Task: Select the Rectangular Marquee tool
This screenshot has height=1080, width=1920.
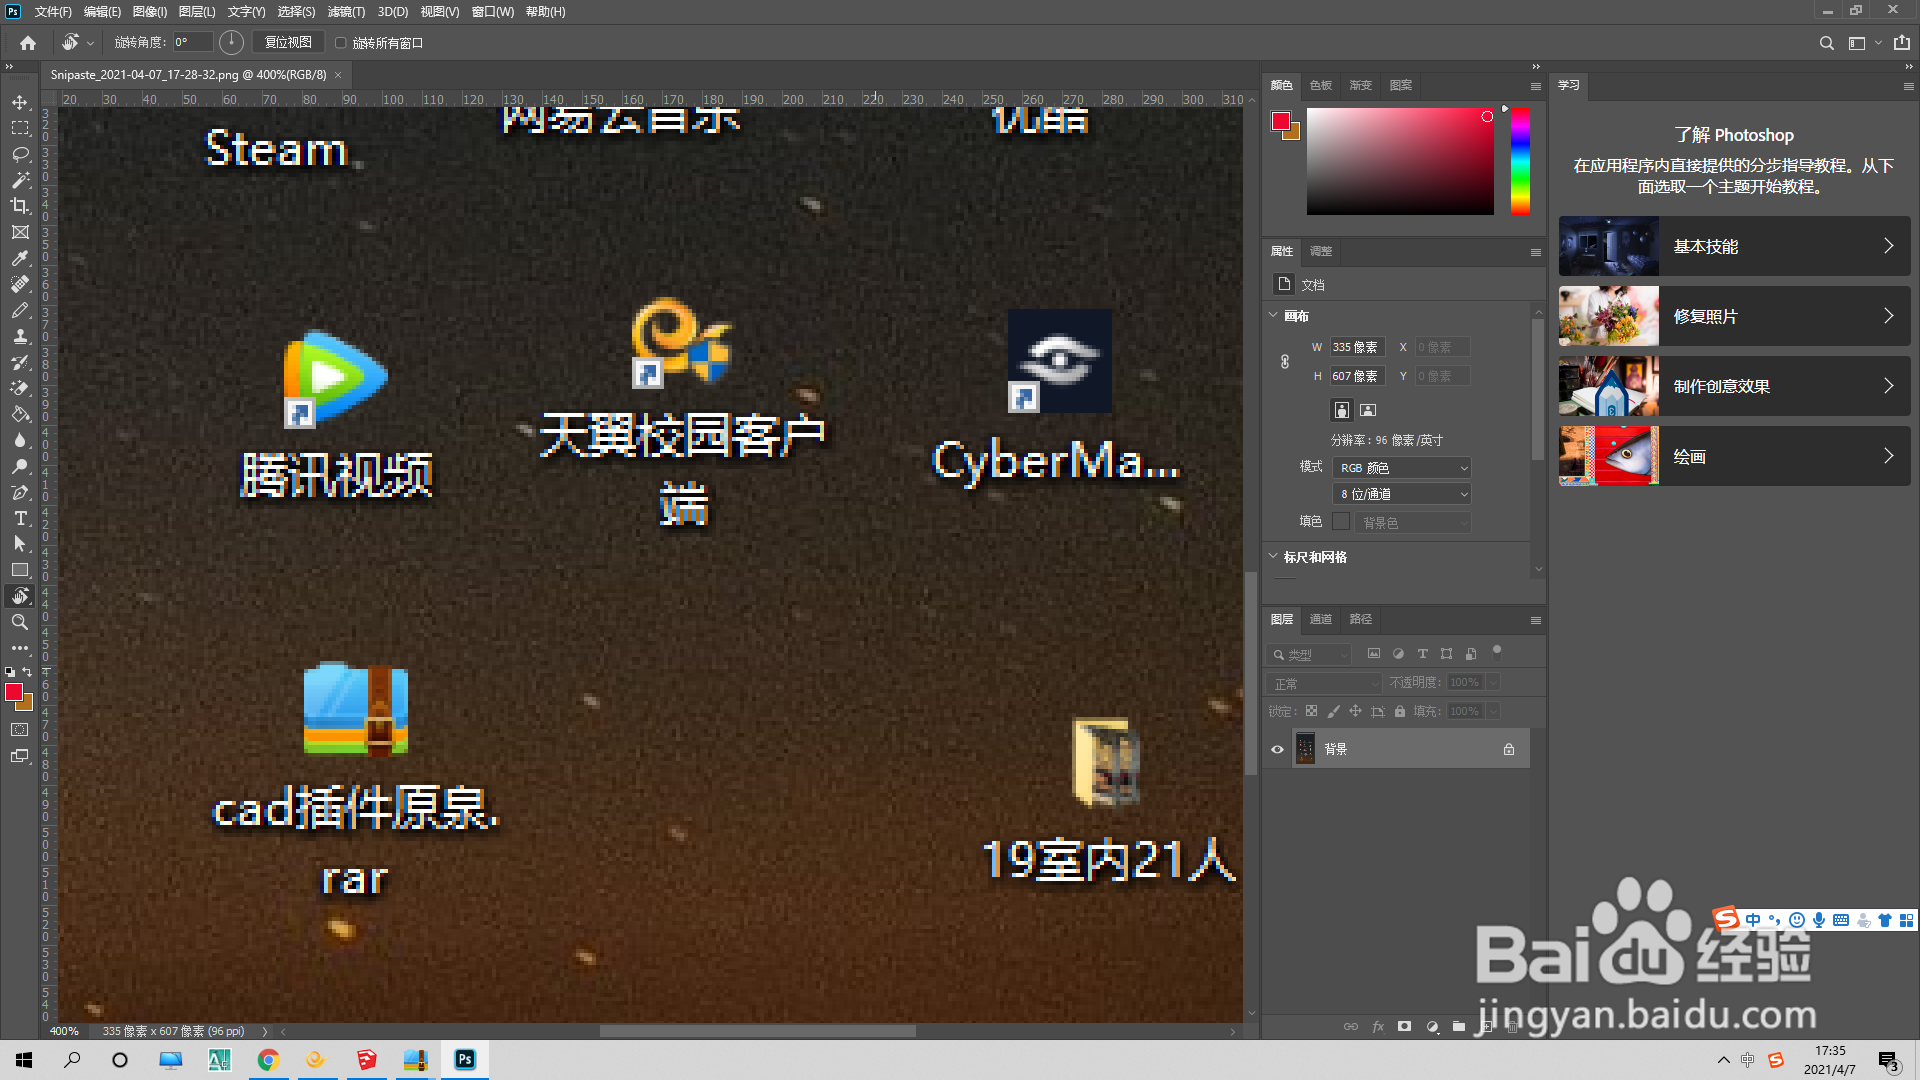Action: [x=20, y=128]
